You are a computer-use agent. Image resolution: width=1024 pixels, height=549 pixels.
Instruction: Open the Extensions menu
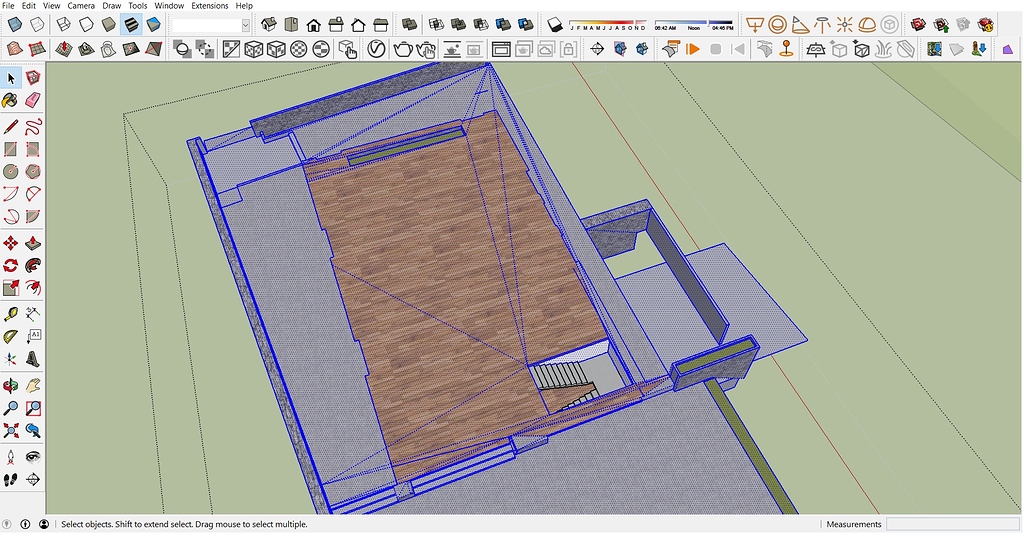pyautogui.click(x=210, y=5)
